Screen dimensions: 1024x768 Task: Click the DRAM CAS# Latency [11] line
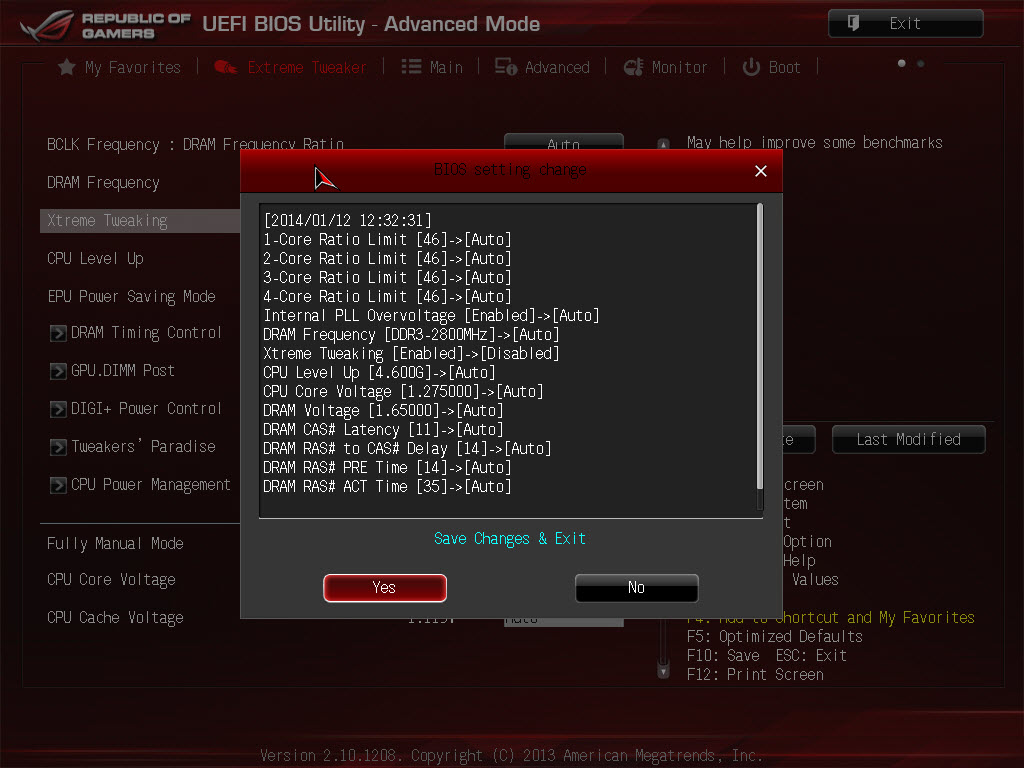click(383, 429)
